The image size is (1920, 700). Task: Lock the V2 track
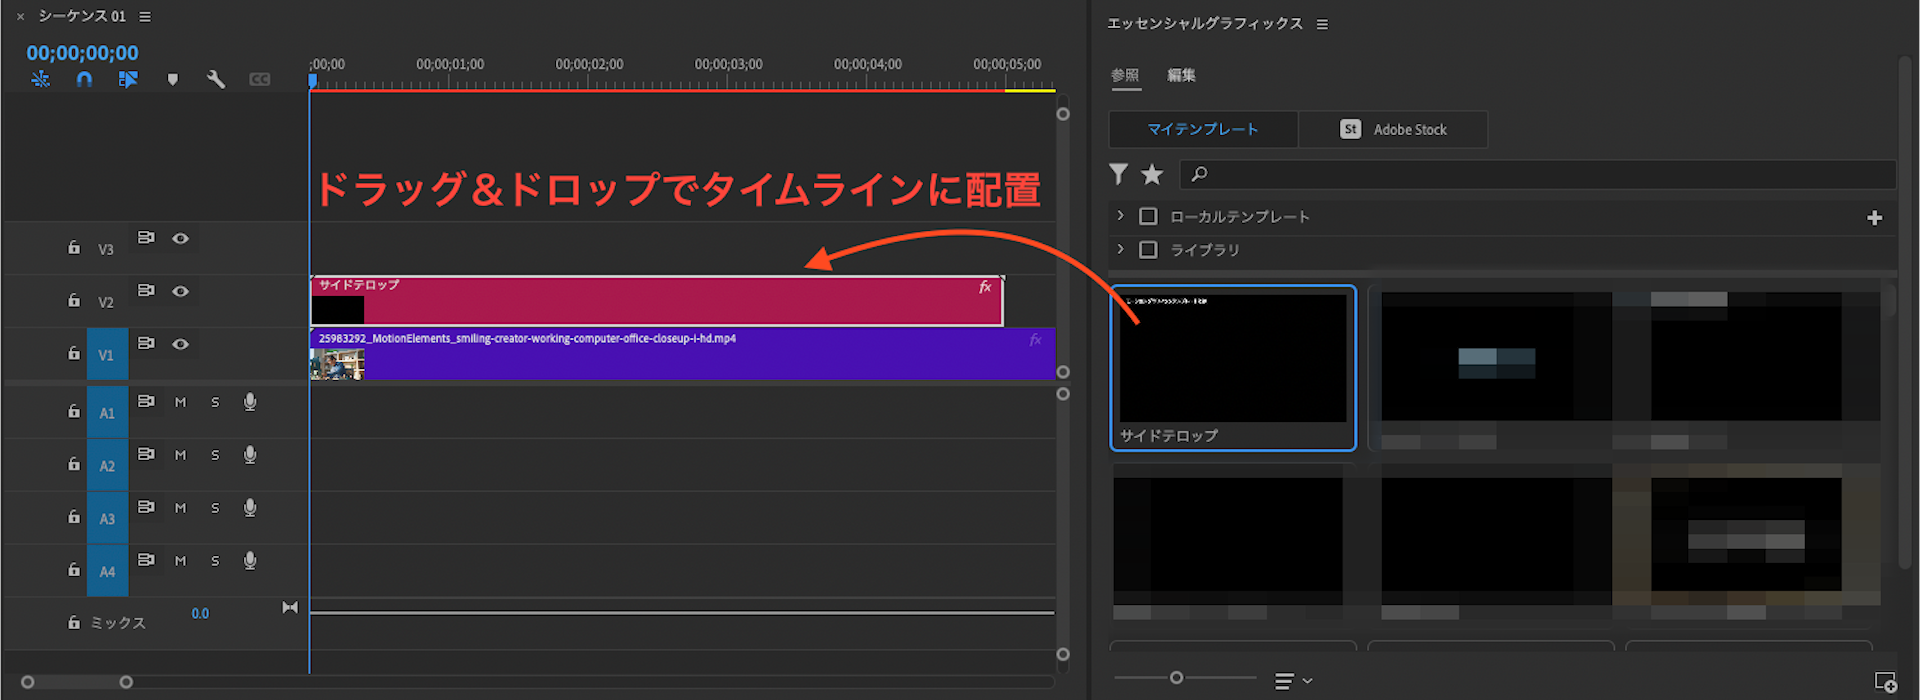(x=74, y=300)
